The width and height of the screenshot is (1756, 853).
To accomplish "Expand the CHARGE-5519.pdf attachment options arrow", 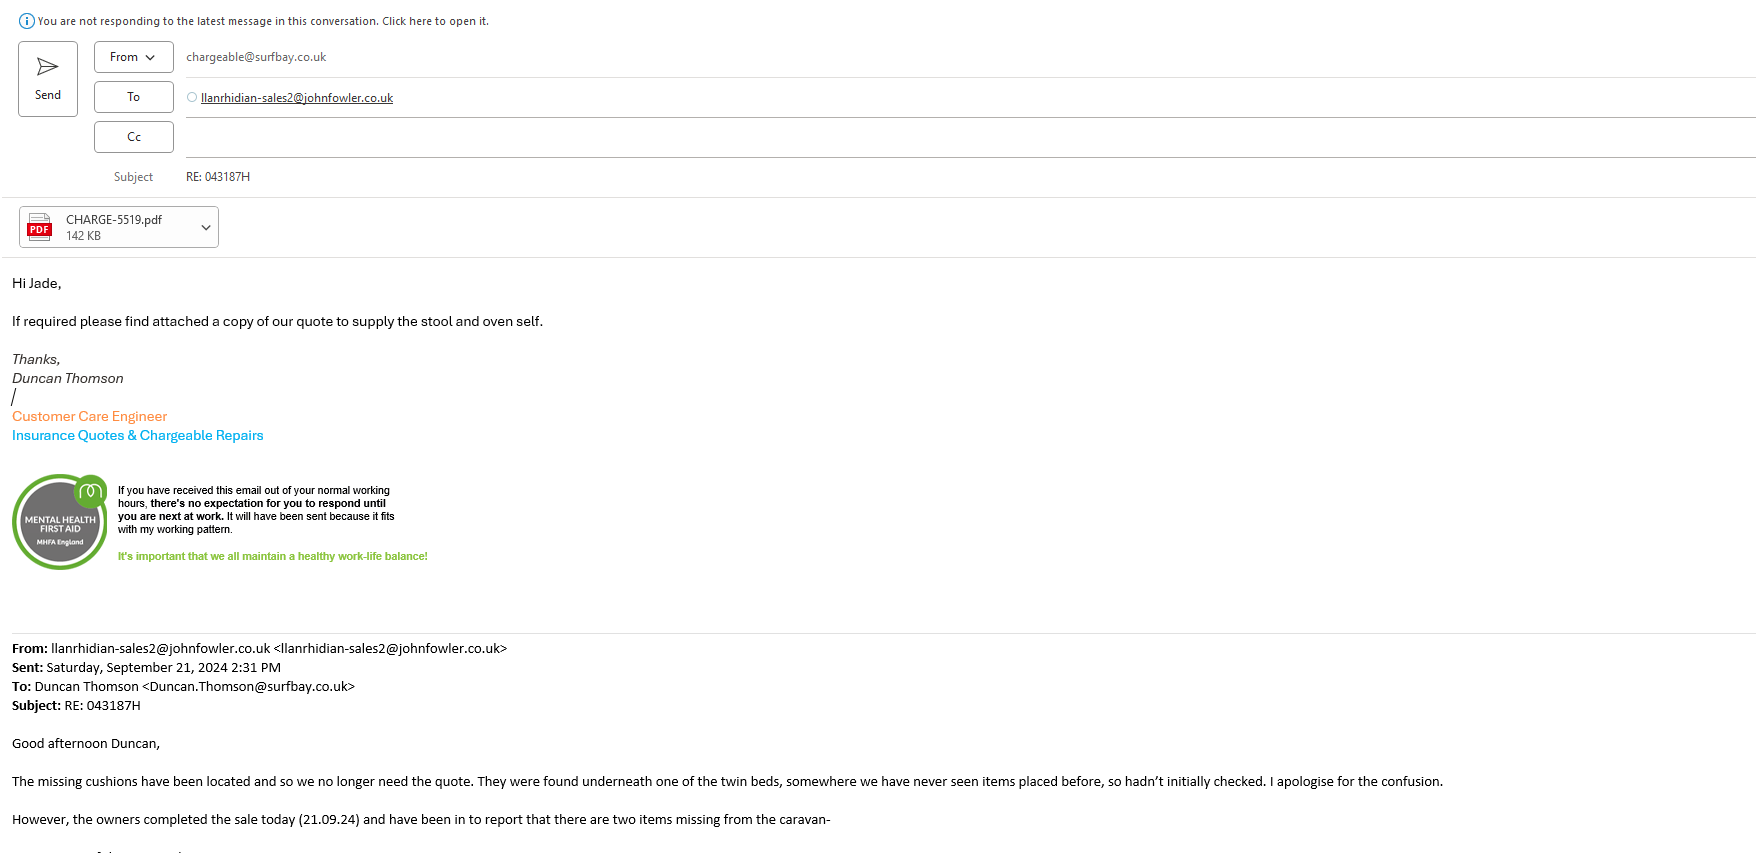I will [x=206, y=228].
